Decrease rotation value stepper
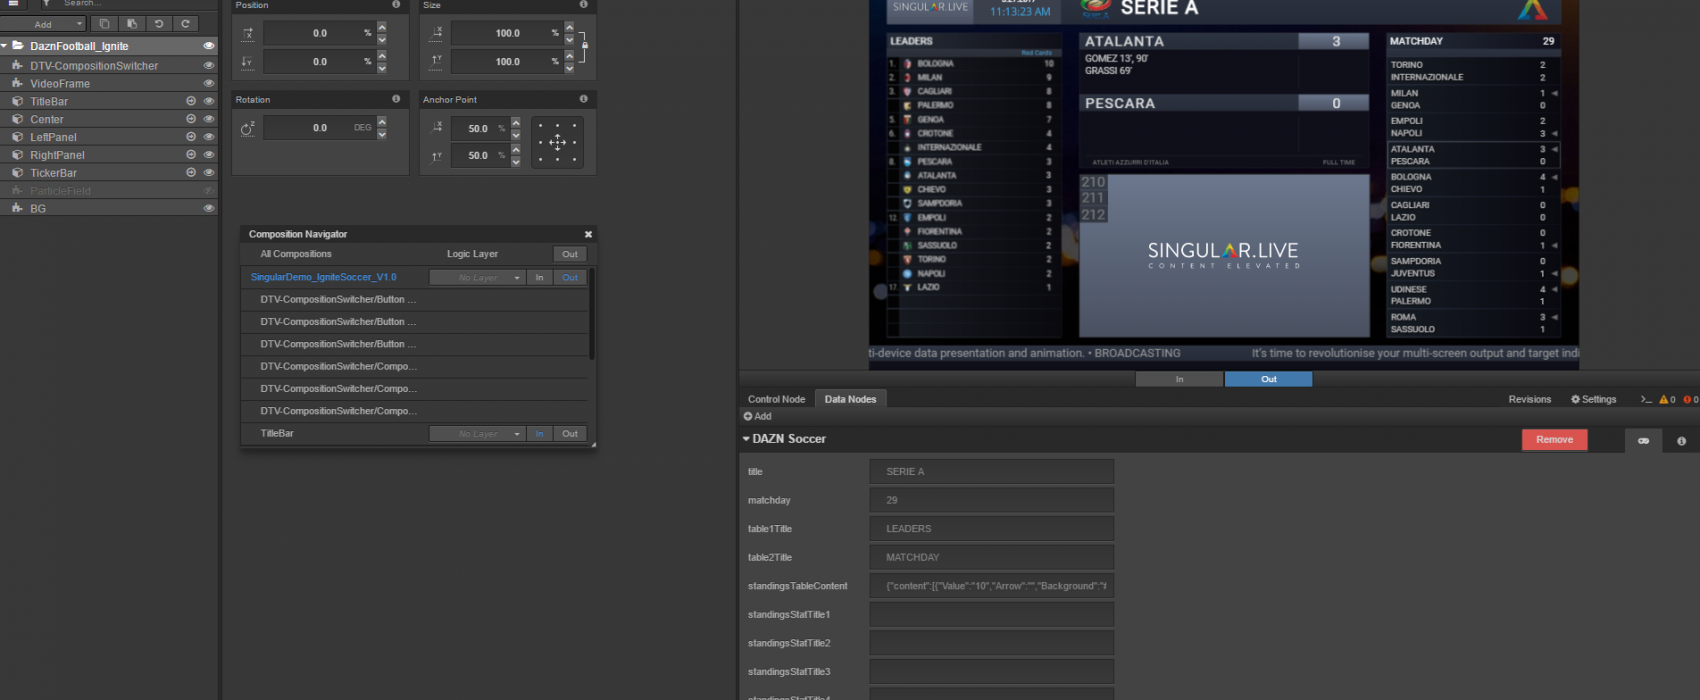The image size is (1700, 700). (381, 133)
